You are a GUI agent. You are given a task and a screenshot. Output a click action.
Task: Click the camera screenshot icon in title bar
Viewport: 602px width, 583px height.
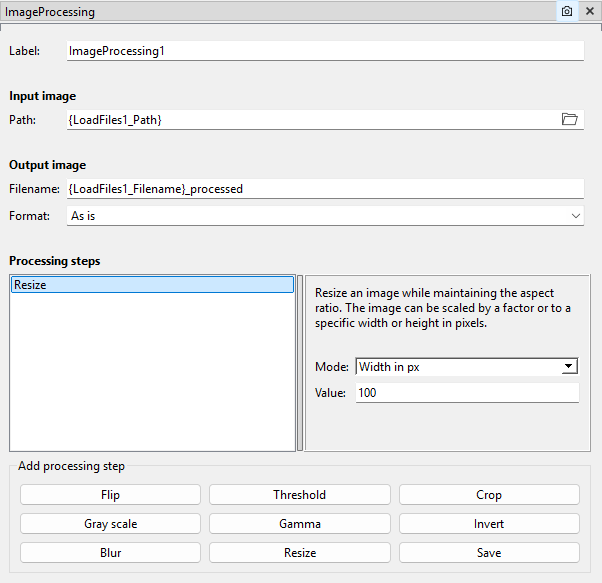pyautogui.click(x=567, y=11)
